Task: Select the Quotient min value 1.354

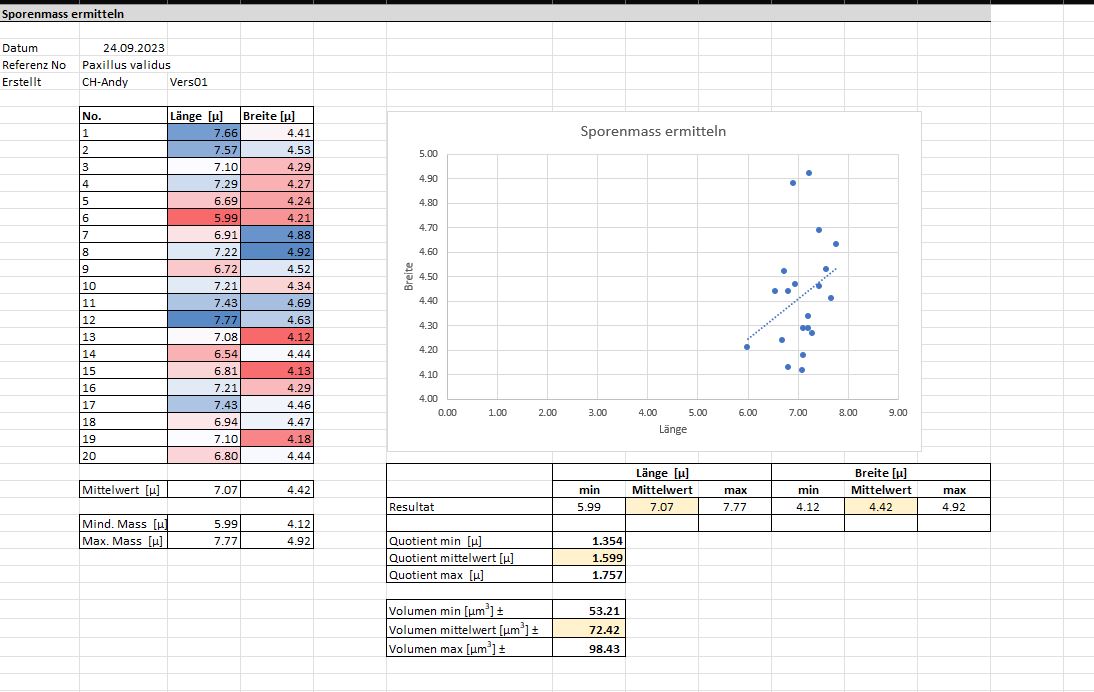Action: 590,540
